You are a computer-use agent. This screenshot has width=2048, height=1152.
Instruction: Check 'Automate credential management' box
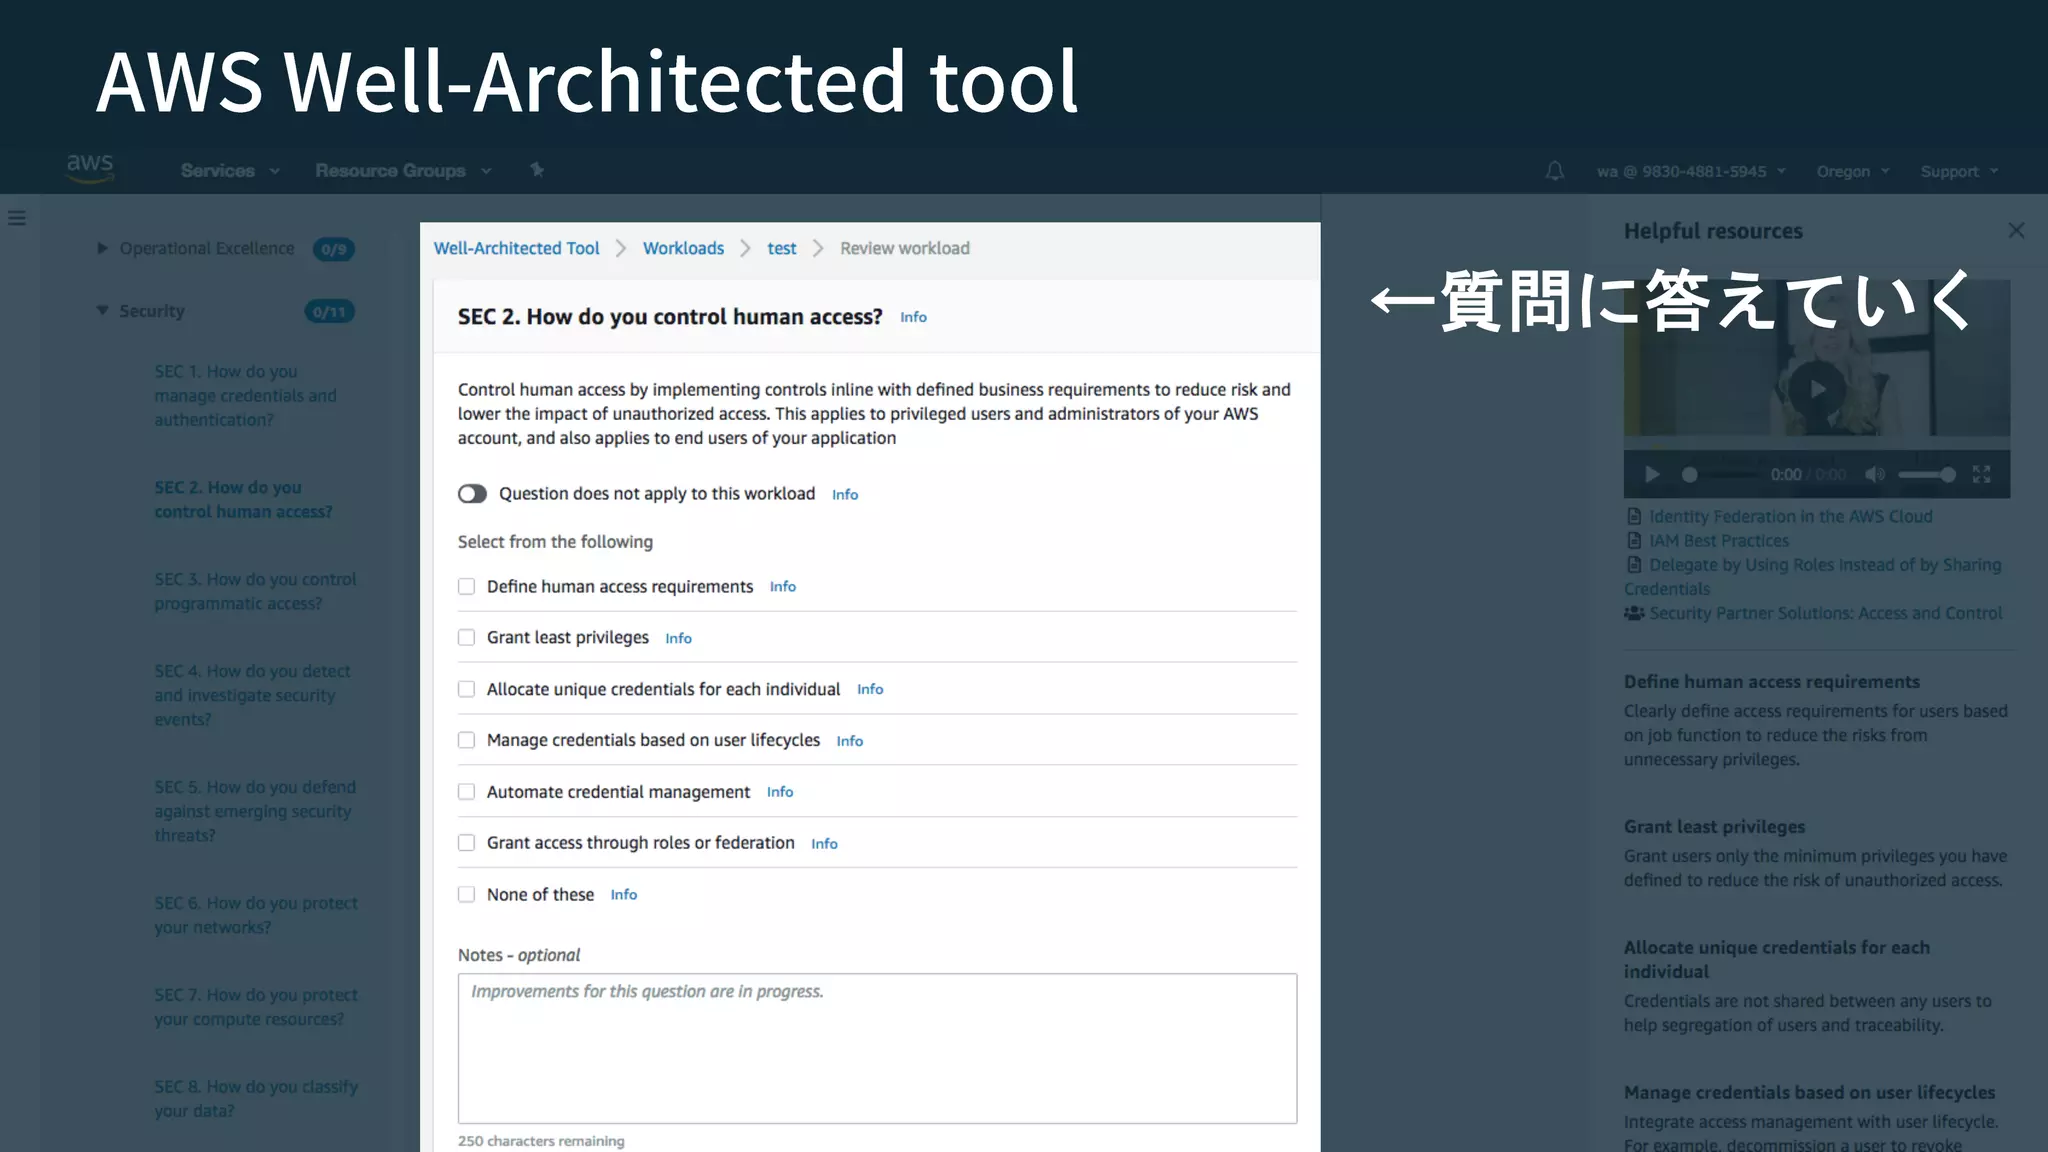click(x=466, y=792)
